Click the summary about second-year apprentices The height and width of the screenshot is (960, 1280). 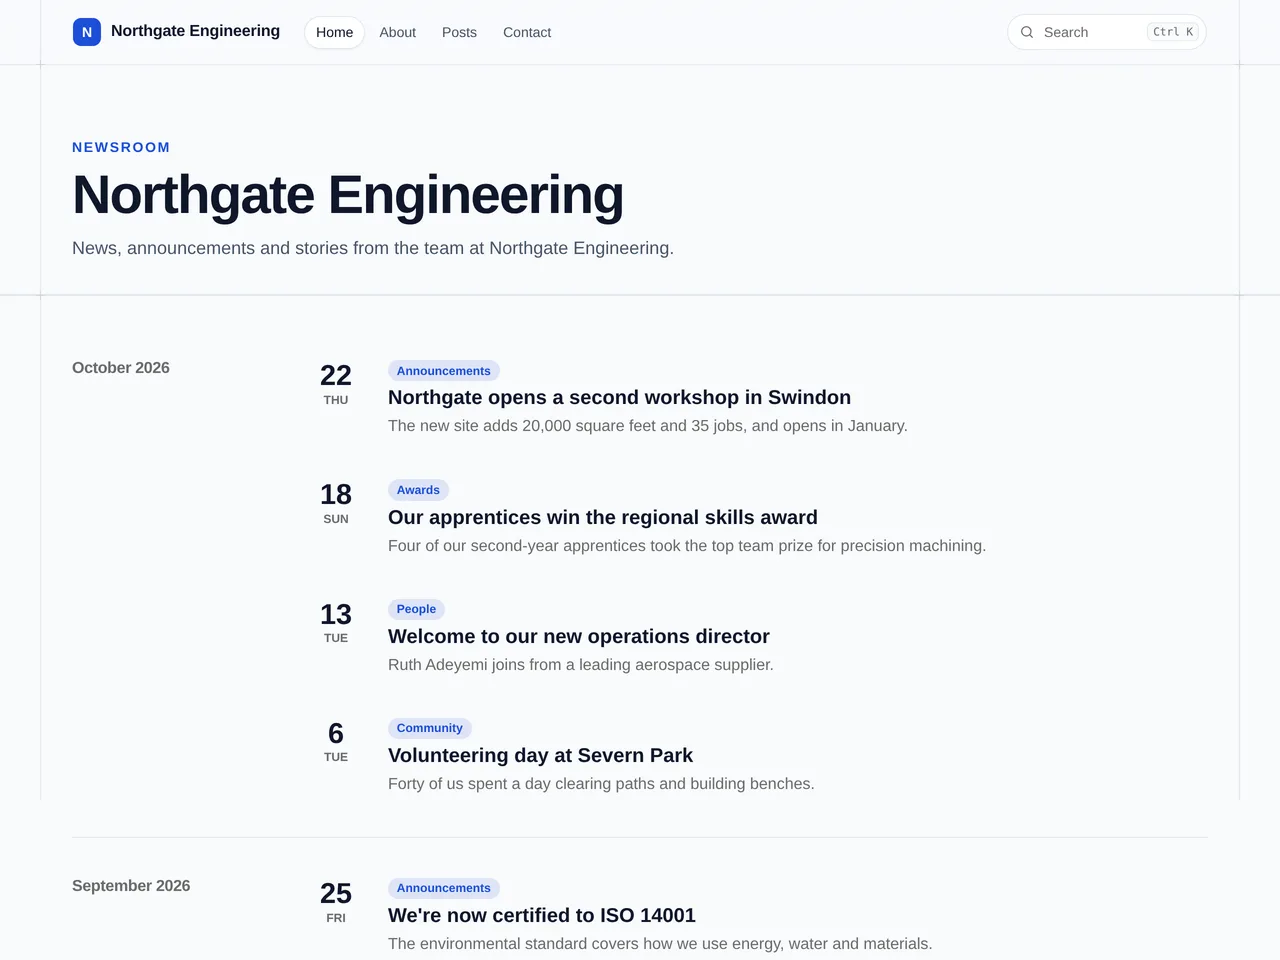(687, 546)
